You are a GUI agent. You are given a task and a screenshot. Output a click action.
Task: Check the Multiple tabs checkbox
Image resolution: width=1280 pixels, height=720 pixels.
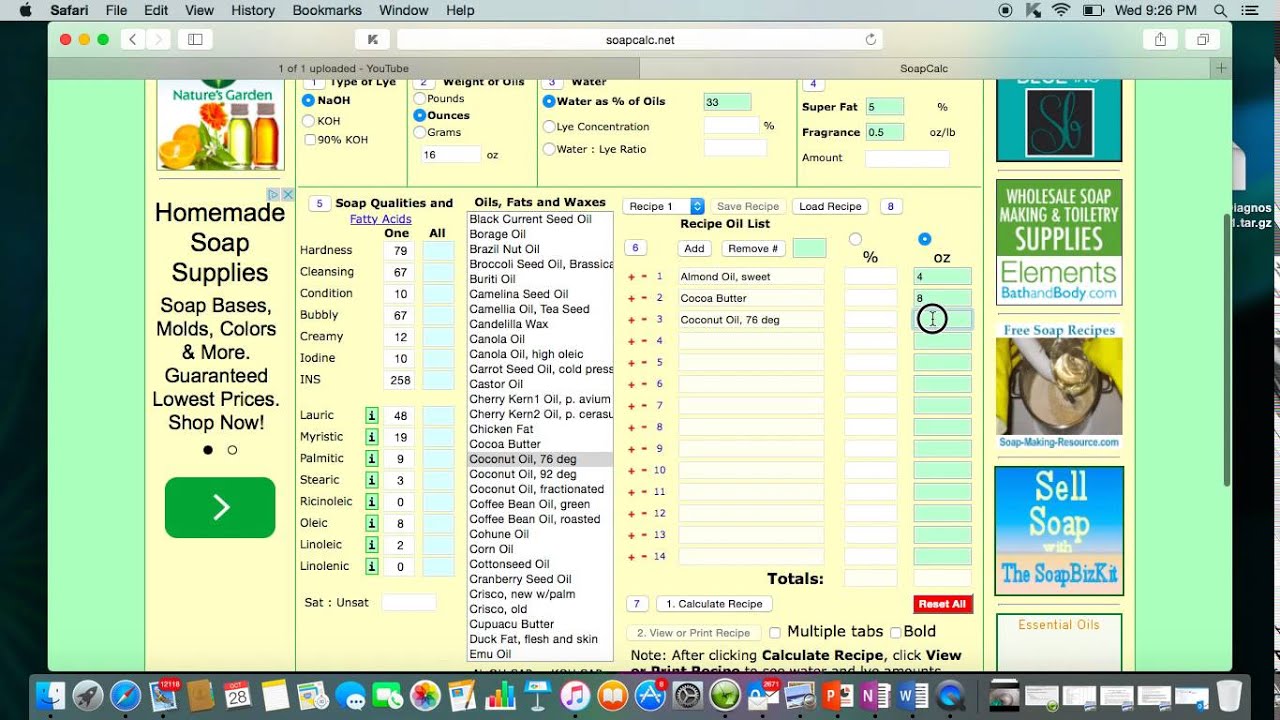(x=775, y=632)
